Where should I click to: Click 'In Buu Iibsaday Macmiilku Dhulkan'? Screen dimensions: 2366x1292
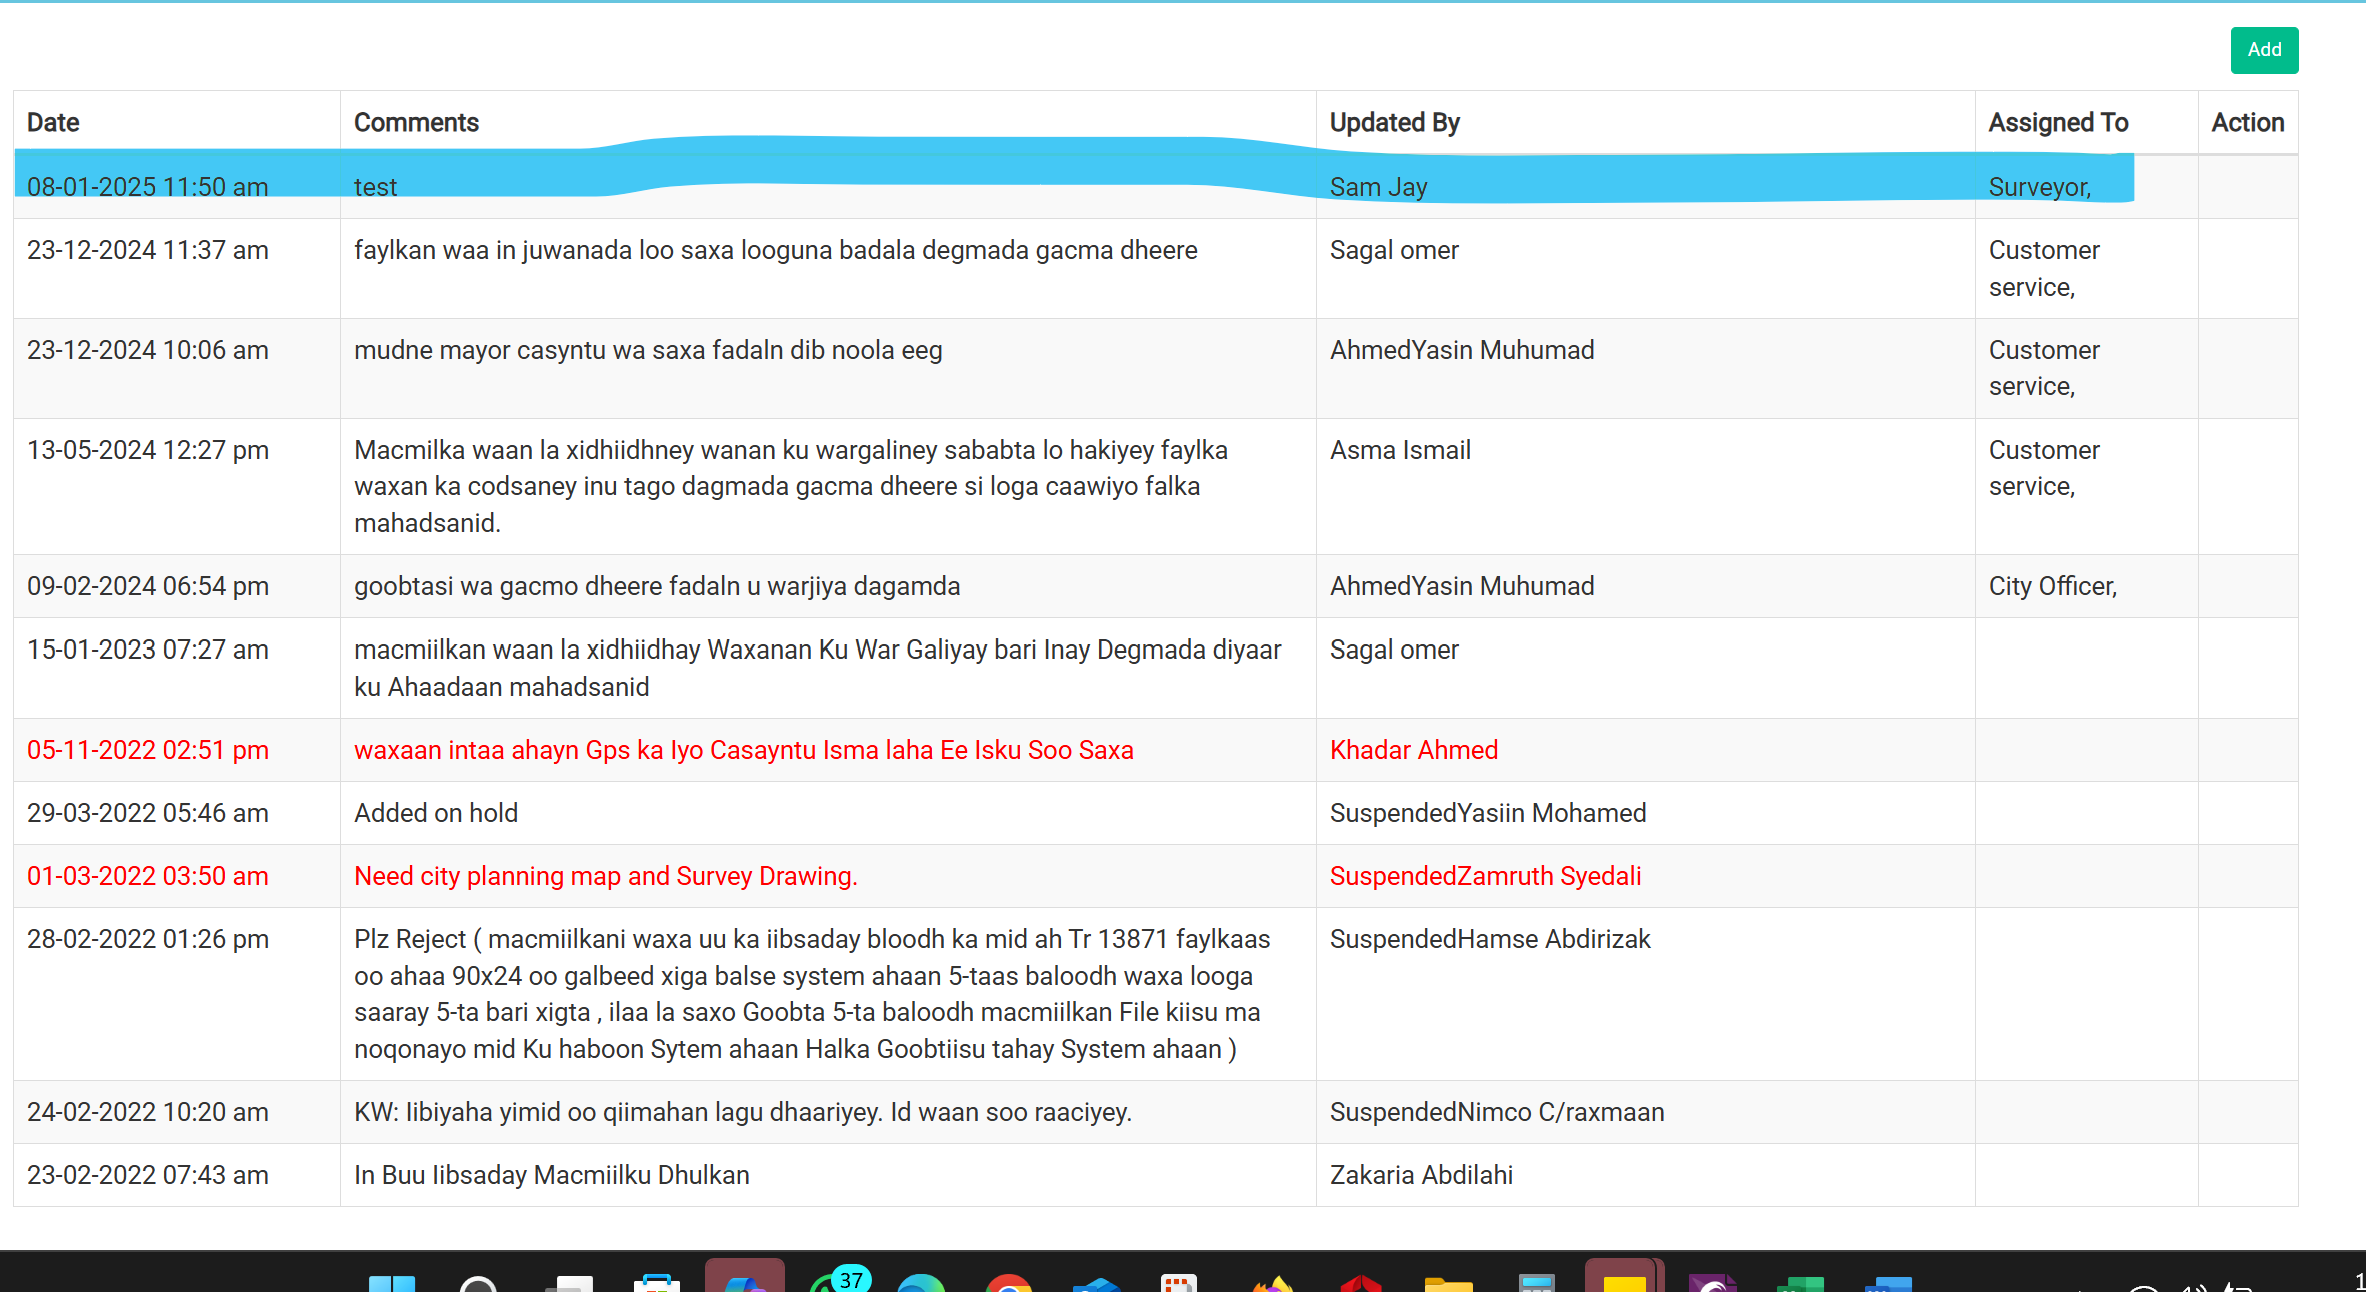(x=552, y=1175)
